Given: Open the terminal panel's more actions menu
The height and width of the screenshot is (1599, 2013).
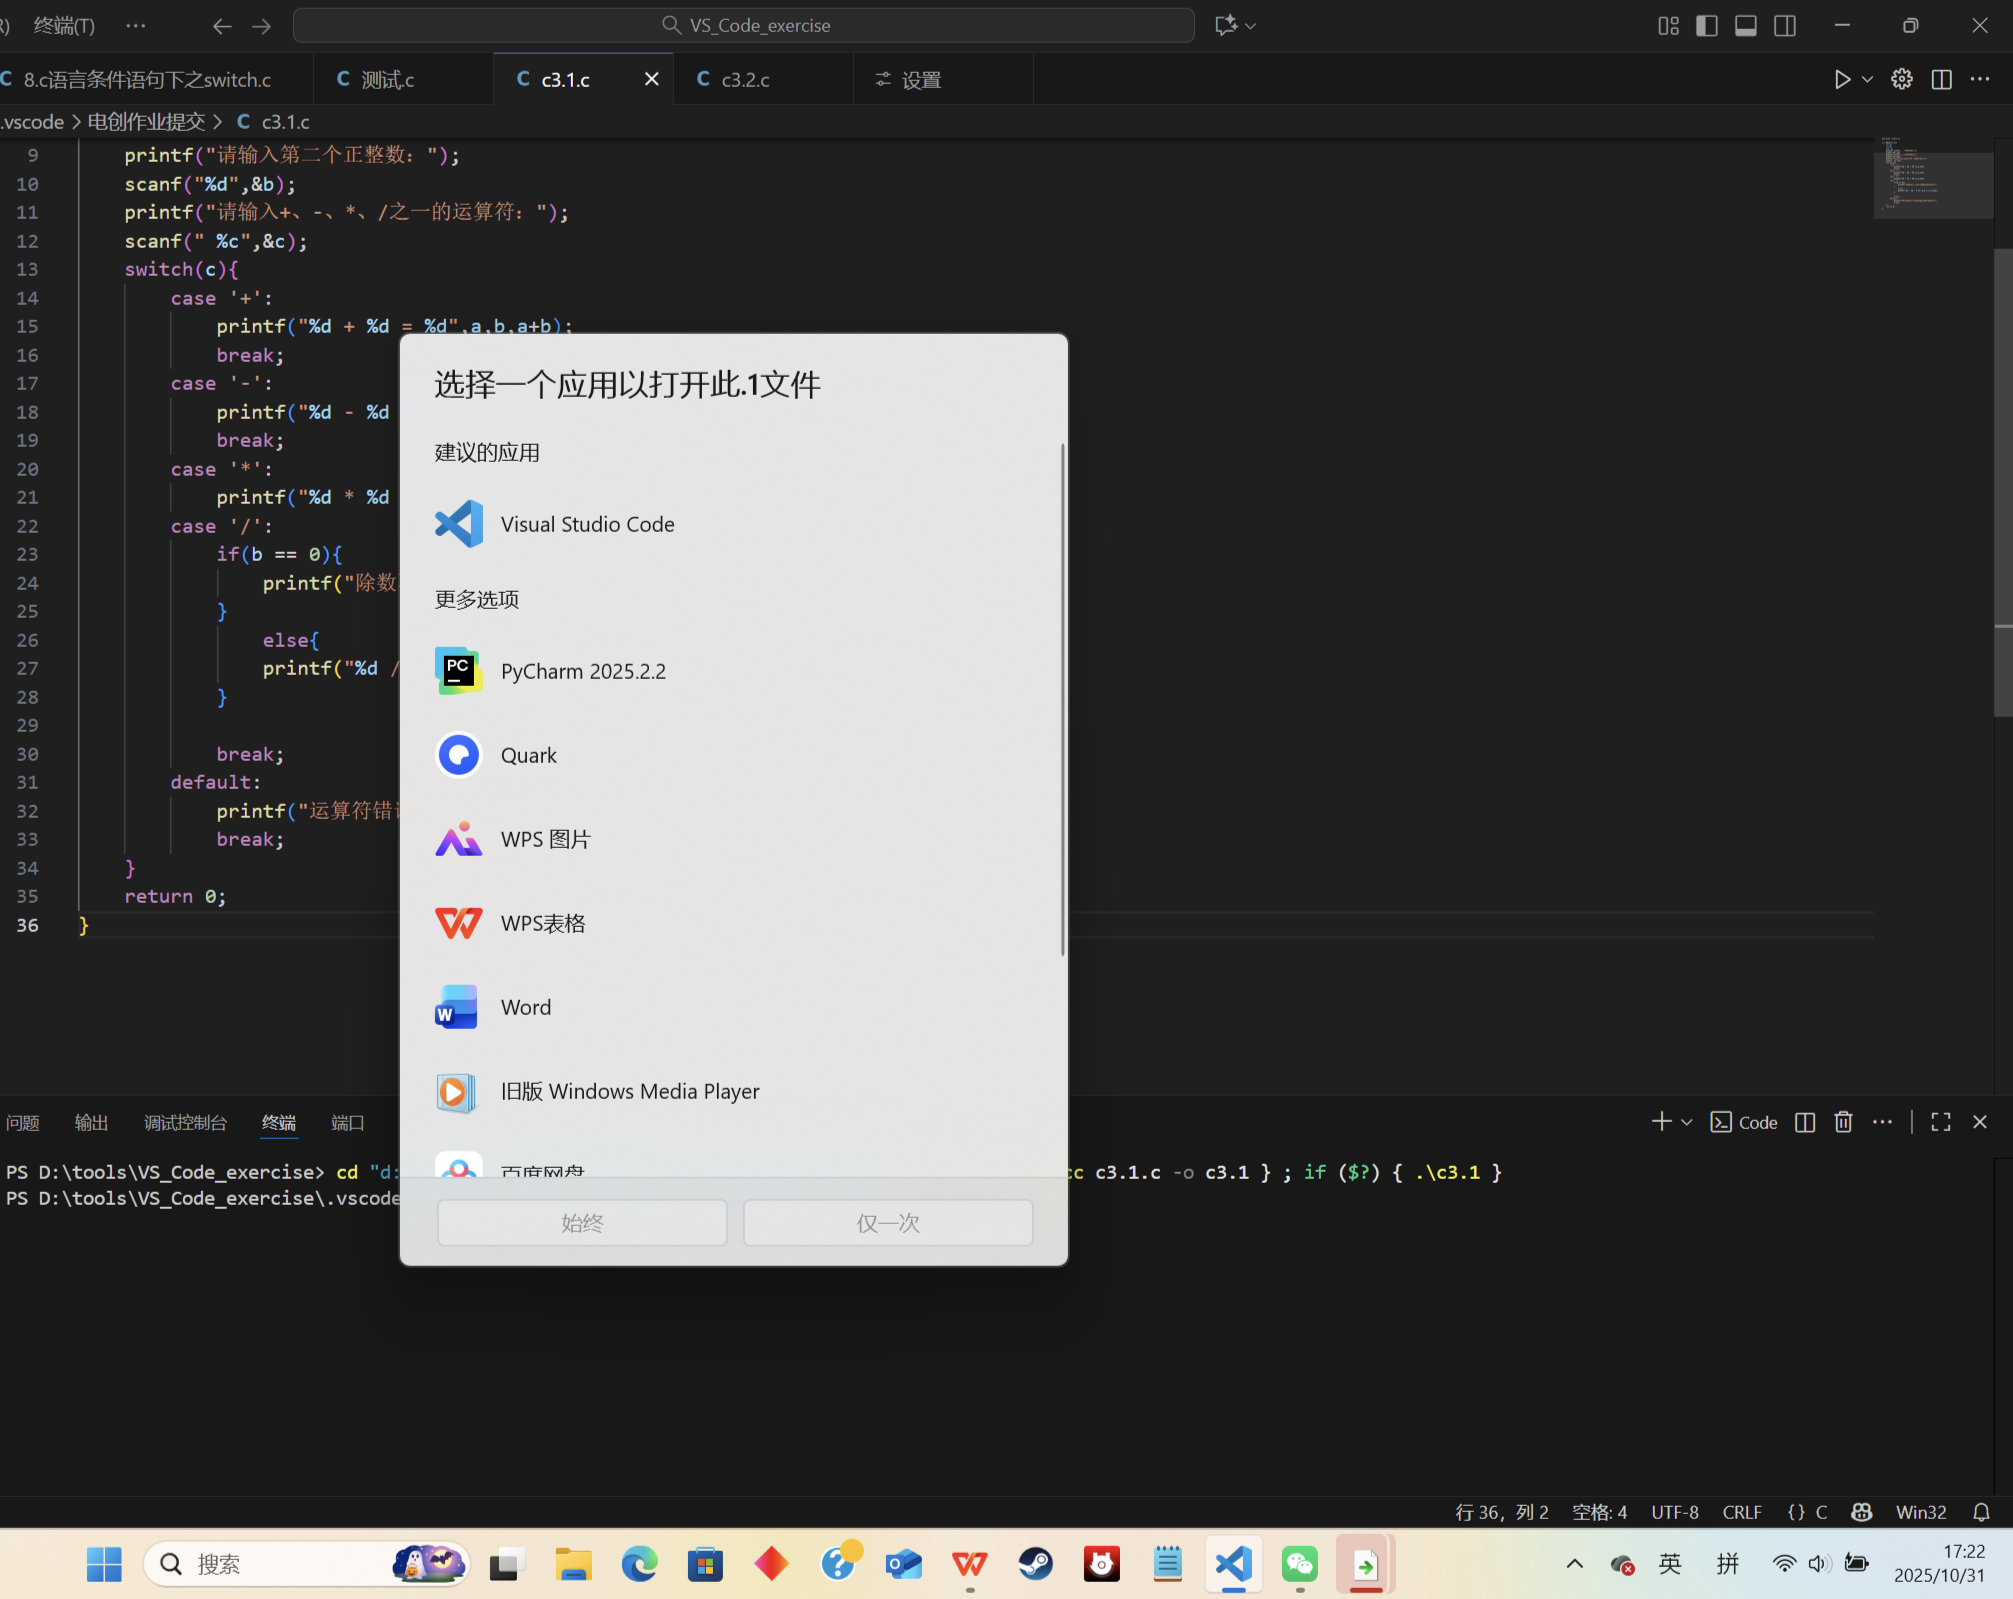Looking at the screenshot, I should pyautogui.click(x=1882, y=1122).
